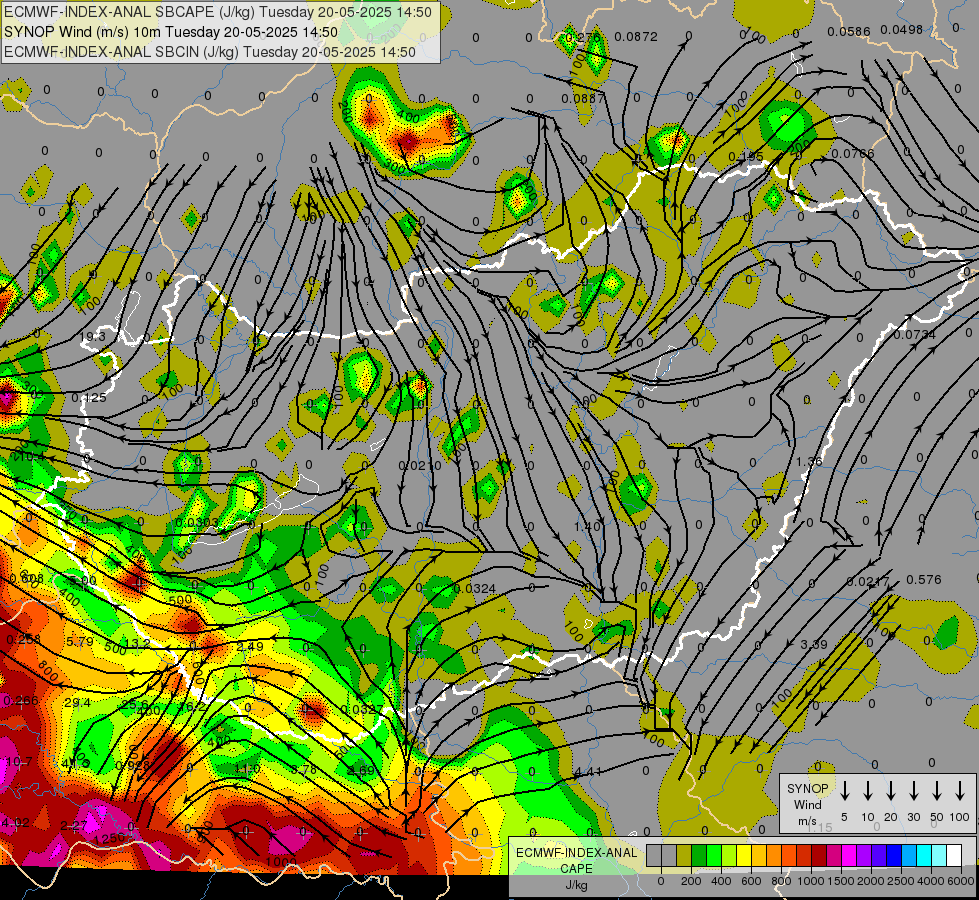Viewport: 979px width, 900px height.
Task: Click the SYNOP Wind m/s legend label
Action: click(807, 804)
